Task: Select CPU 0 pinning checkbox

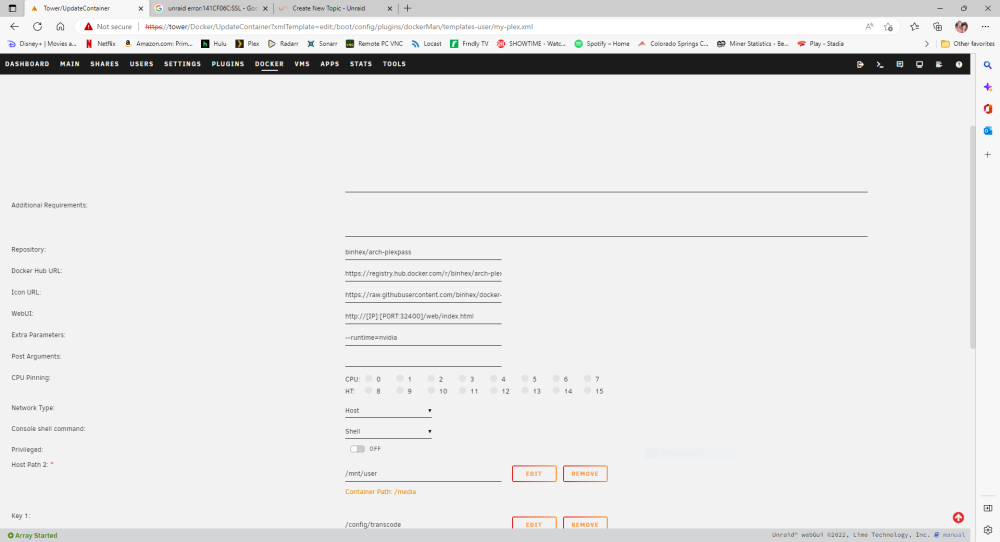Action: (x=369, y=379)
